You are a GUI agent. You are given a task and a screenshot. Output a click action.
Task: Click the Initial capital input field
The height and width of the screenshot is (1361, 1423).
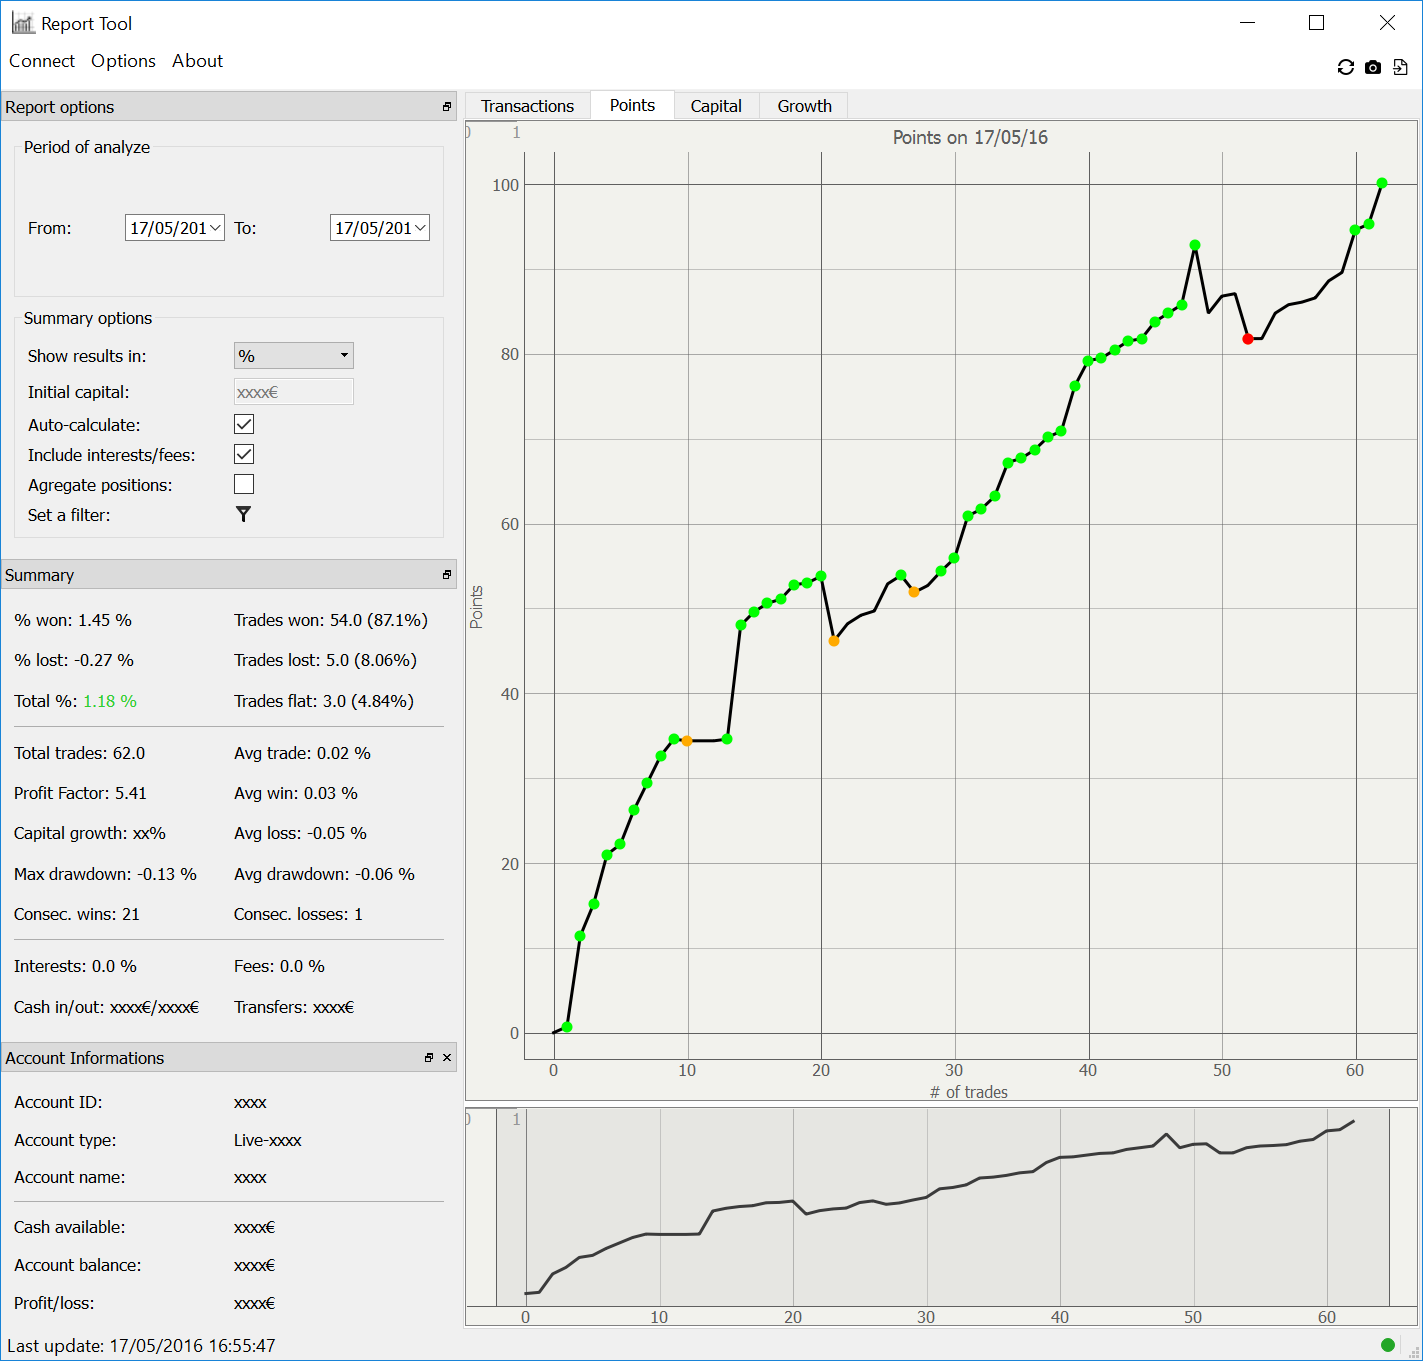(x=294, y=392)
